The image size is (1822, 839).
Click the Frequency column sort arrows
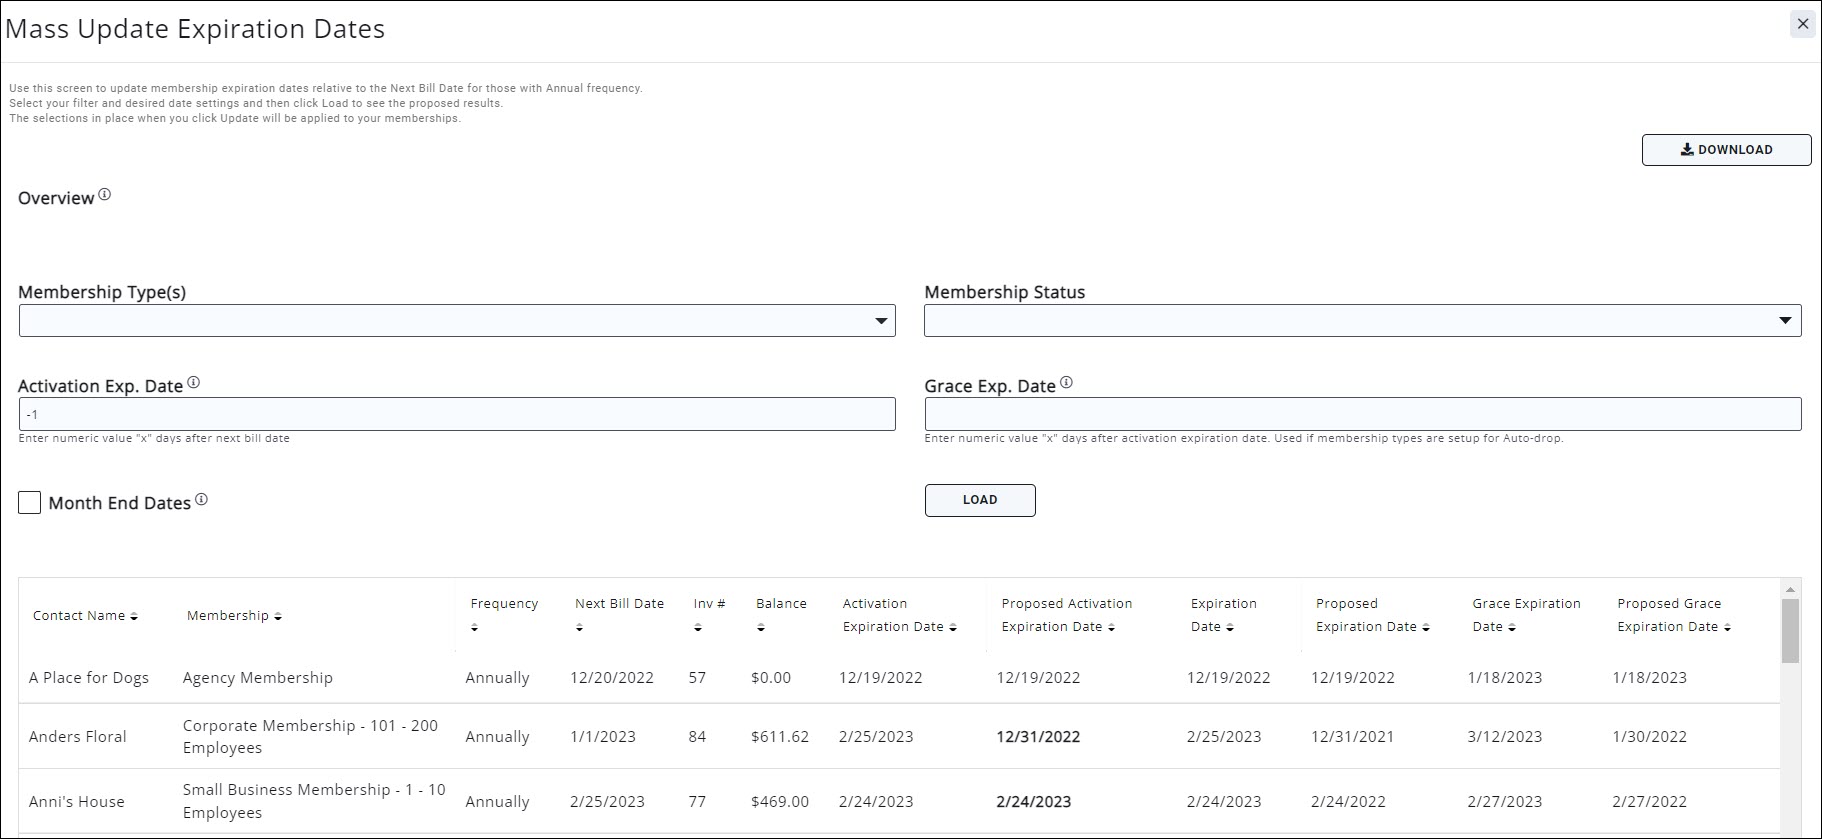pos(475,628)
